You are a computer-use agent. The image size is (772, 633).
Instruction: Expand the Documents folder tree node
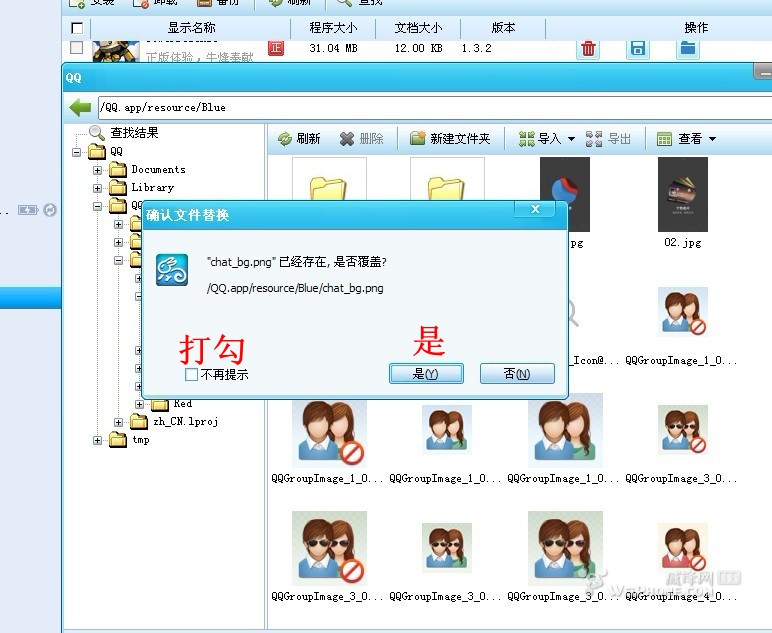click(98, 170)
